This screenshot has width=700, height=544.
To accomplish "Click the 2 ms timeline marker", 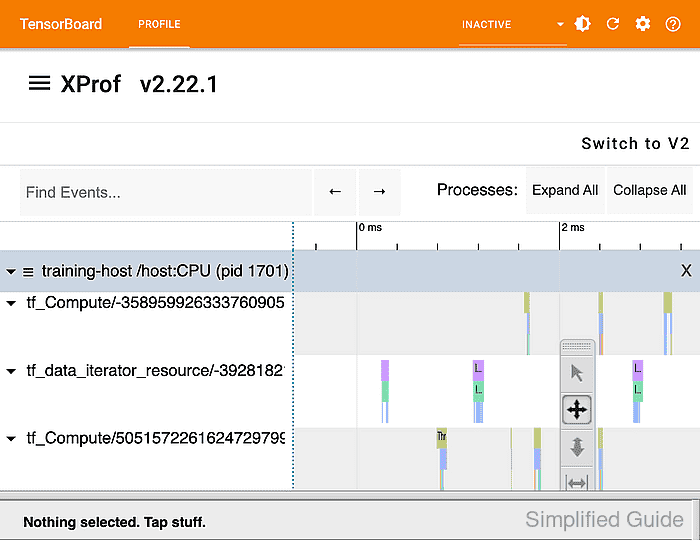I will (573, 228).
